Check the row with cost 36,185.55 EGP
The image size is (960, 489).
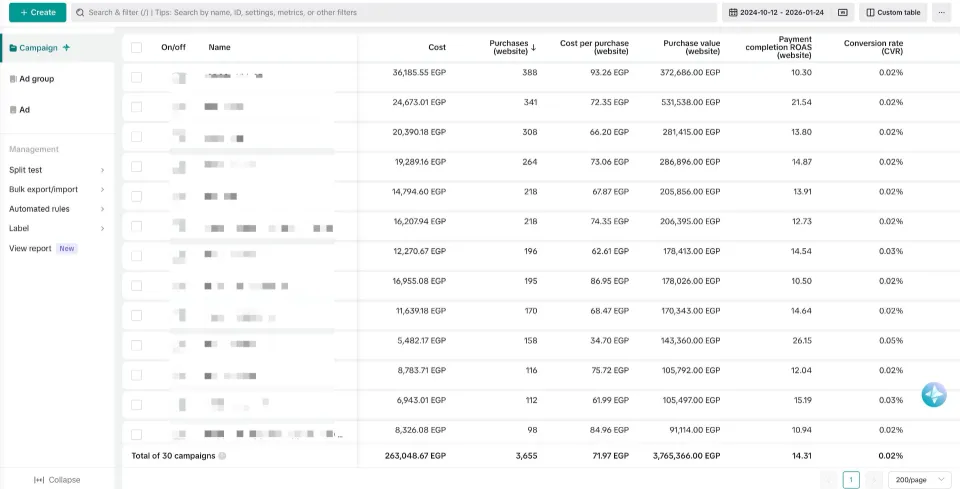click(137, 77)
